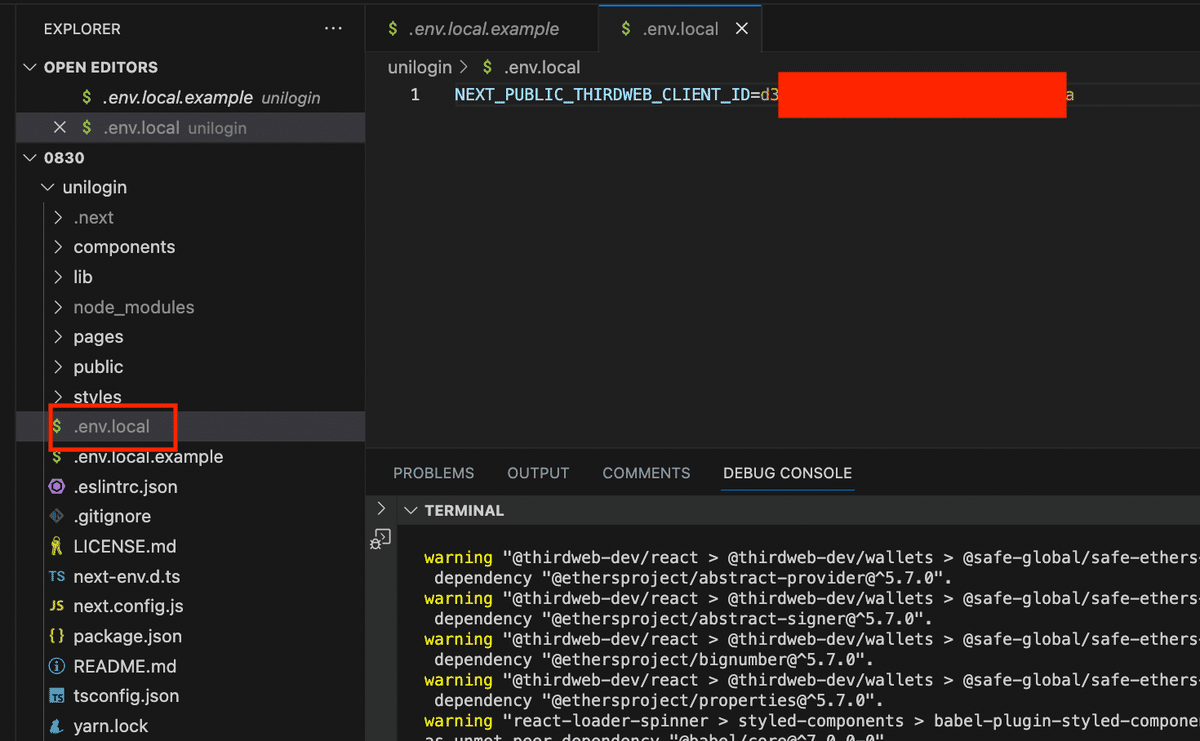This screenshot has width=1200, height=741.
Task: Collapse the TERMINAL section
Action: coord(409,511)
